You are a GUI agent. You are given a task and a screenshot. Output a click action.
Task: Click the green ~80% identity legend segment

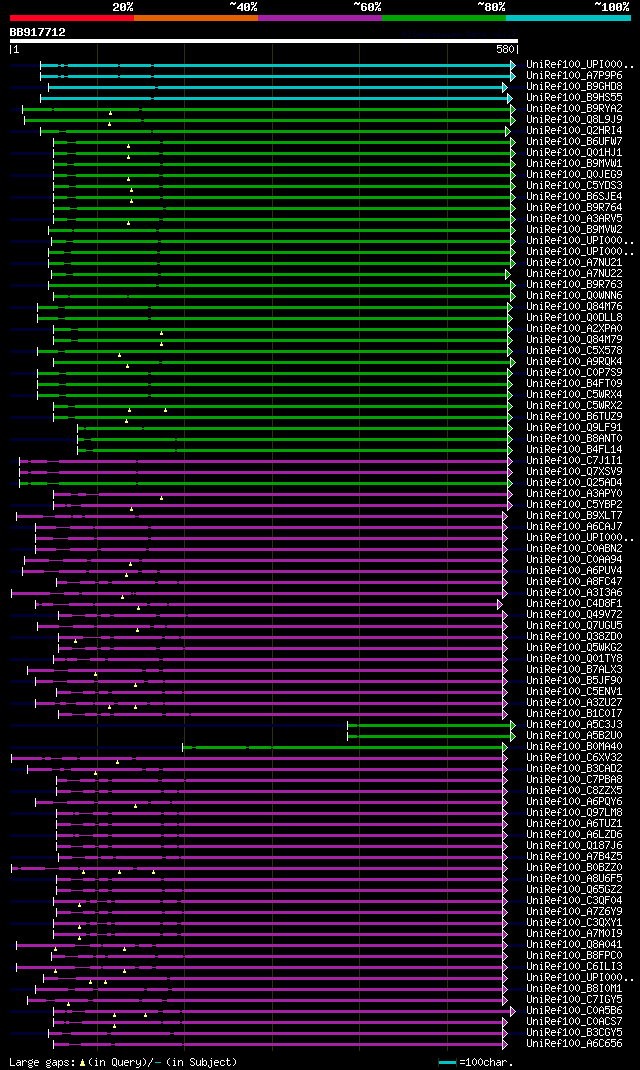click(444, 17)
